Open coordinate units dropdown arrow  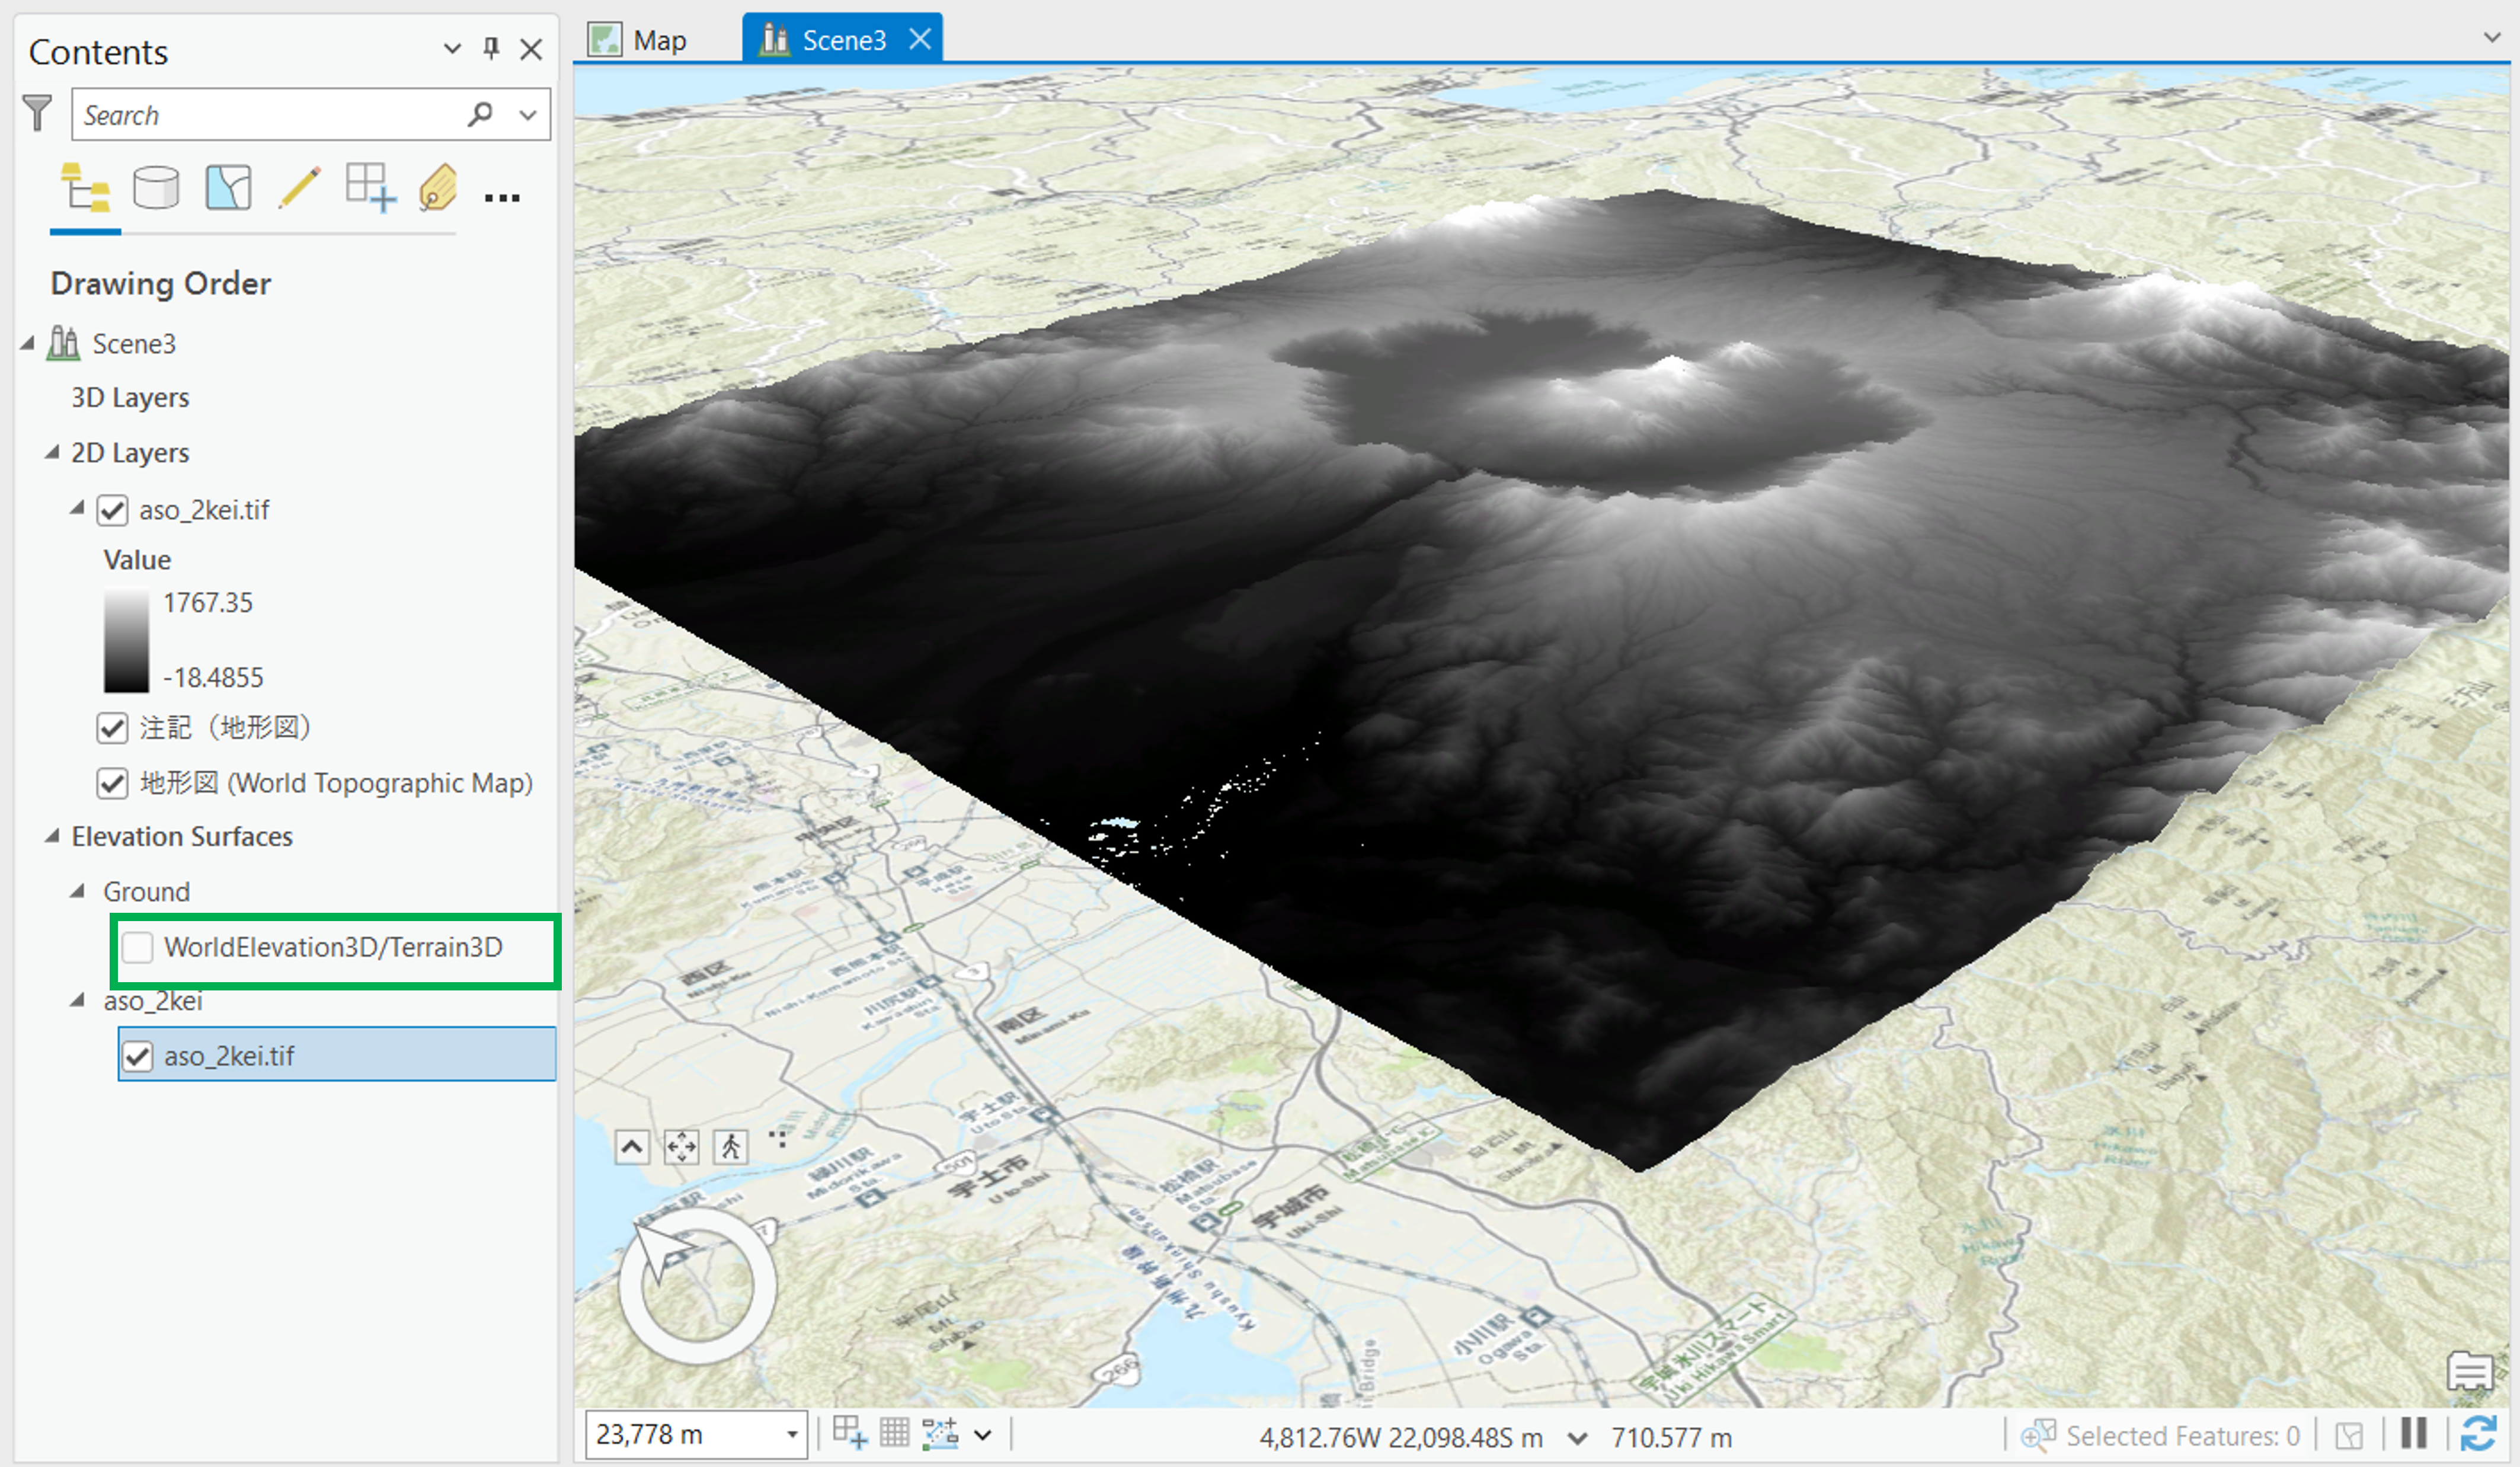pyautogui.click(x=1577, y=1438)
